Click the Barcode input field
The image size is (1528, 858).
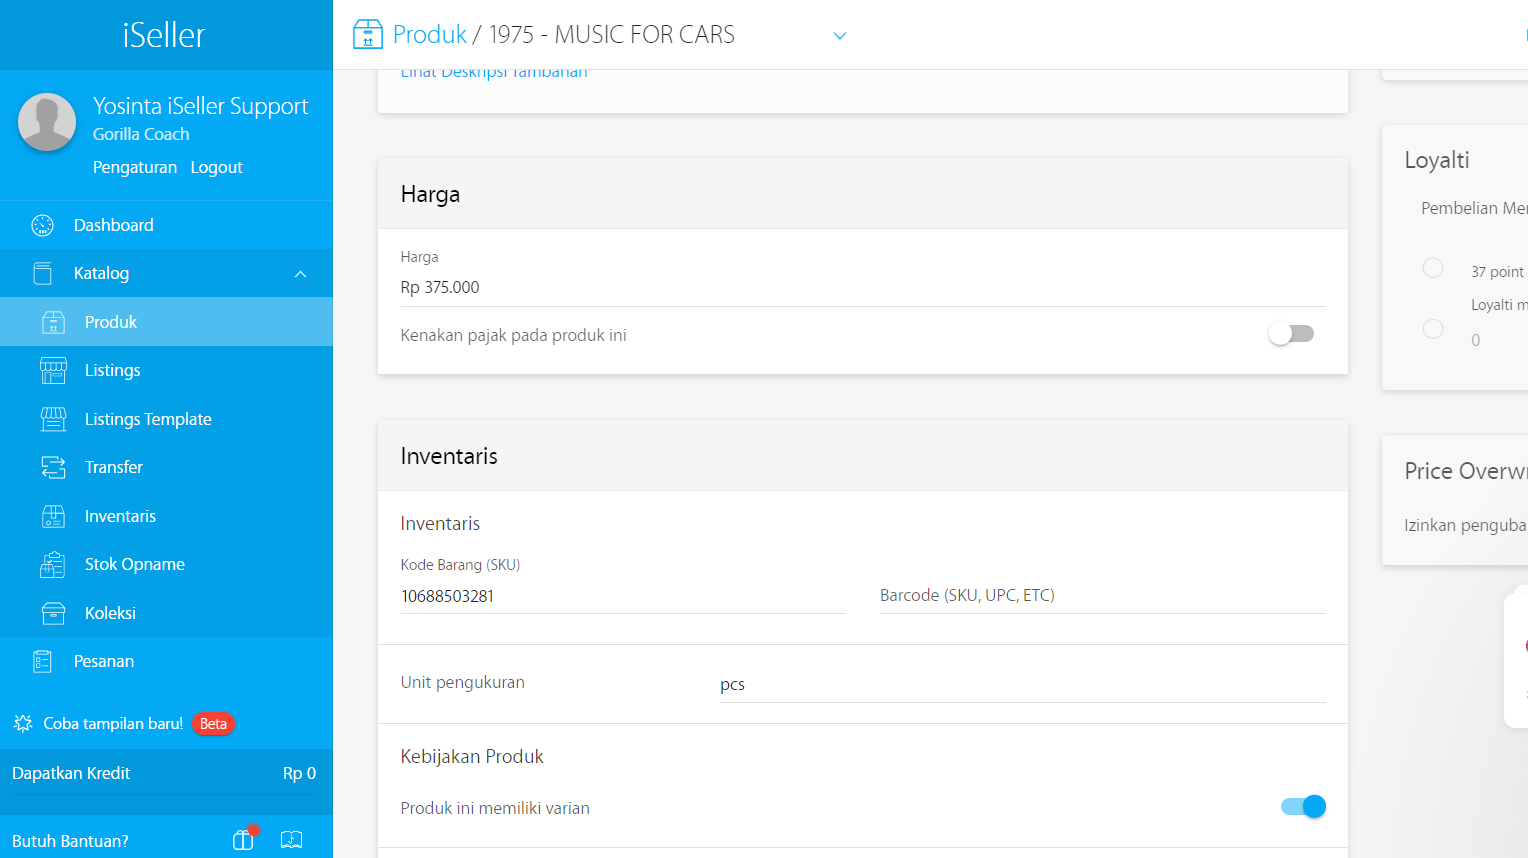click(x=1102, y=596)
